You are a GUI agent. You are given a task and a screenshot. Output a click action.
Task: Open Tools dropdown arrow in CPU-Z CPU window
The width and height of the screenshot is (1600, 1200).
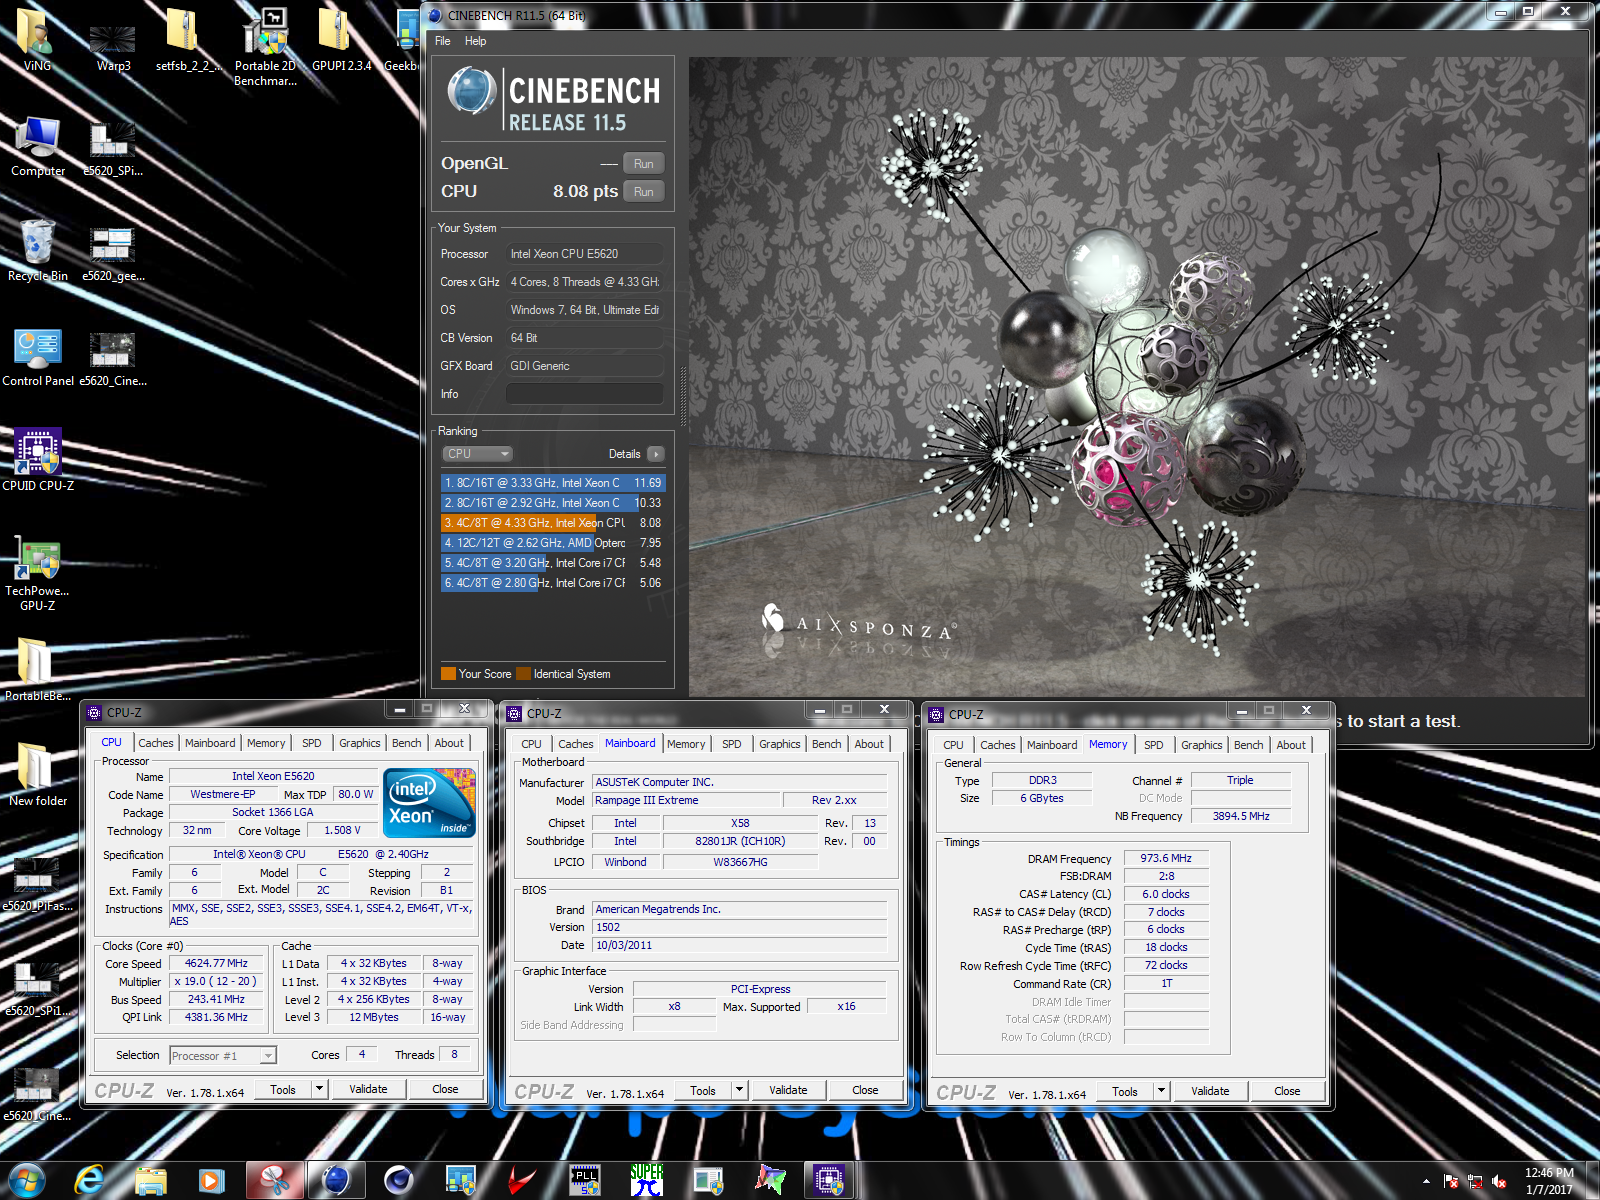319,1089
